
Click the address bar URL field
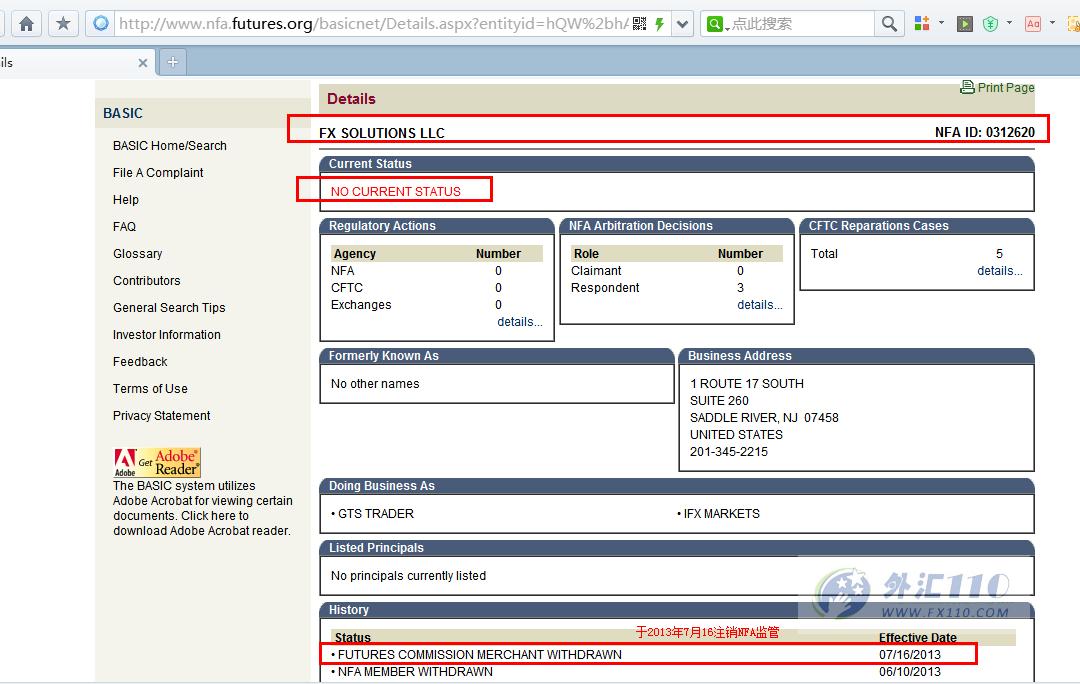[373, 24]
